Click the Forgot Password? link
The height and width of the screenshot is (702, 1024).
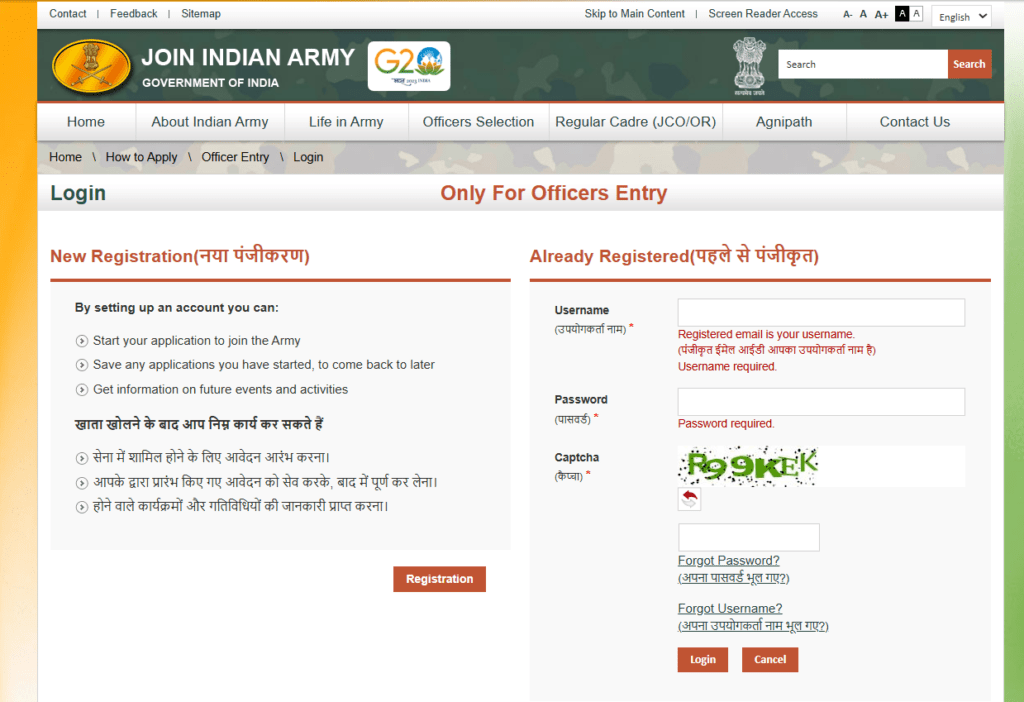coord(728,561)
